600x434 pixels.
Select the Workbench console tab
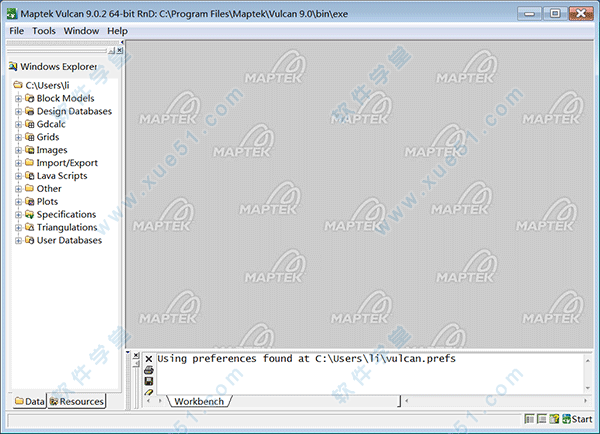[x=199, y=401]
